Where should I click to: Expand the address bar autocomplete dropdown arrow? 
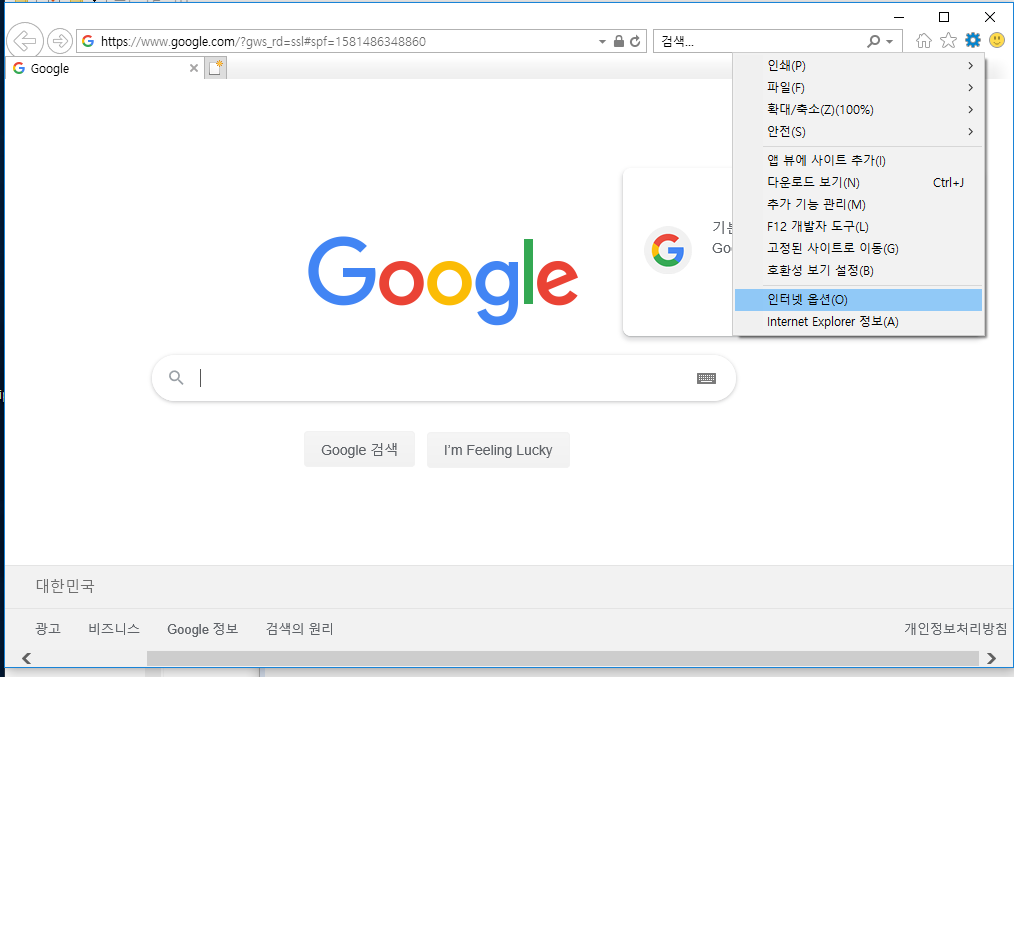point(602,41)
